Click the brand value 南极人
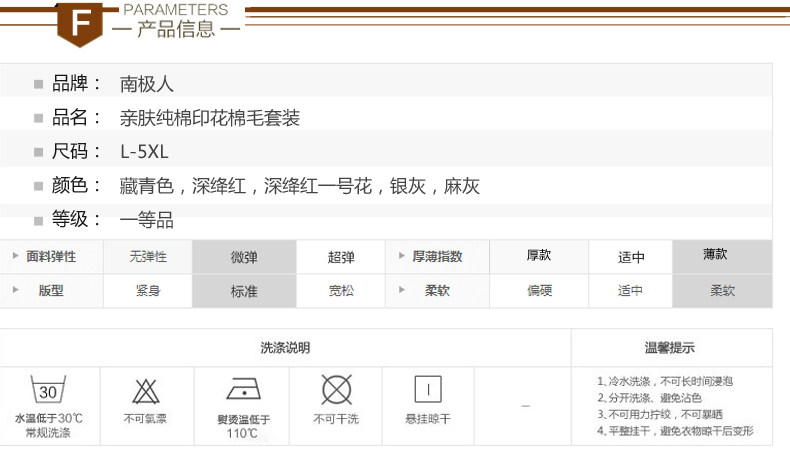 point(147,84)
